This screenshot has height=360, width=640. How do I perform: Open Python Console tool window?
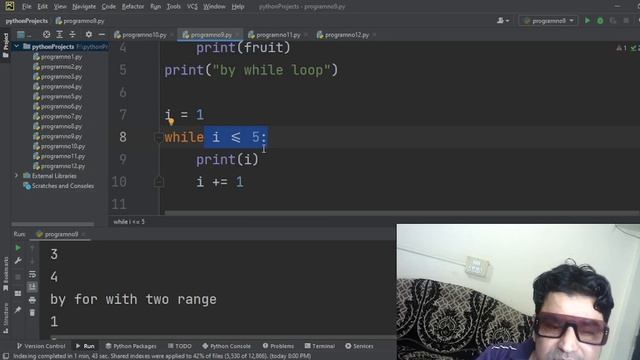[x=227, y=346]
